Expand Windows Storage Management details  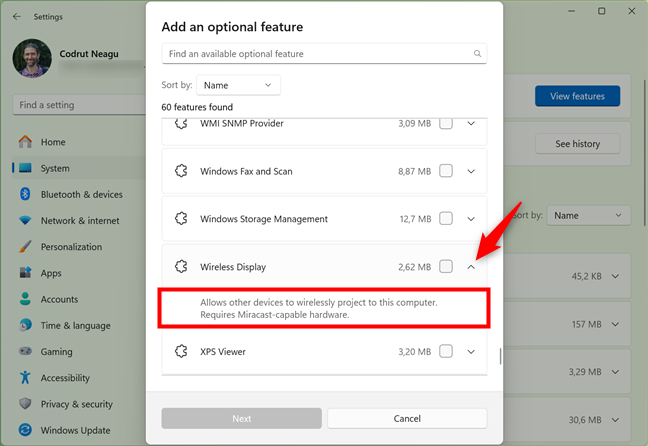pos(471,219)
